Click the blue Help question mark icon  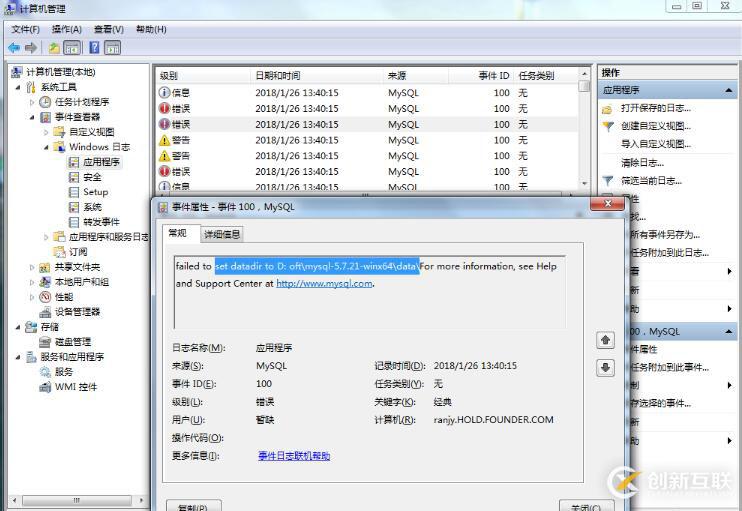click(x=95, y=47)
